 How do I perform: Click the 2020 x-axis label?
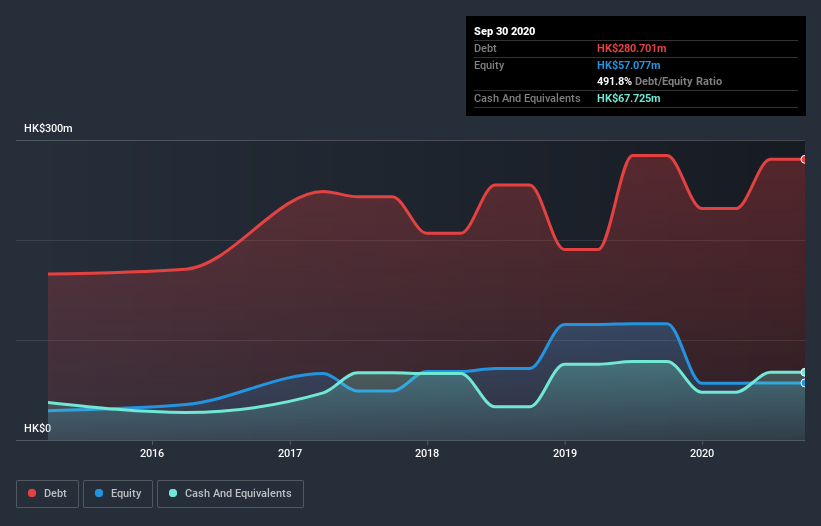pyautogui.click(x=702, y=453)
